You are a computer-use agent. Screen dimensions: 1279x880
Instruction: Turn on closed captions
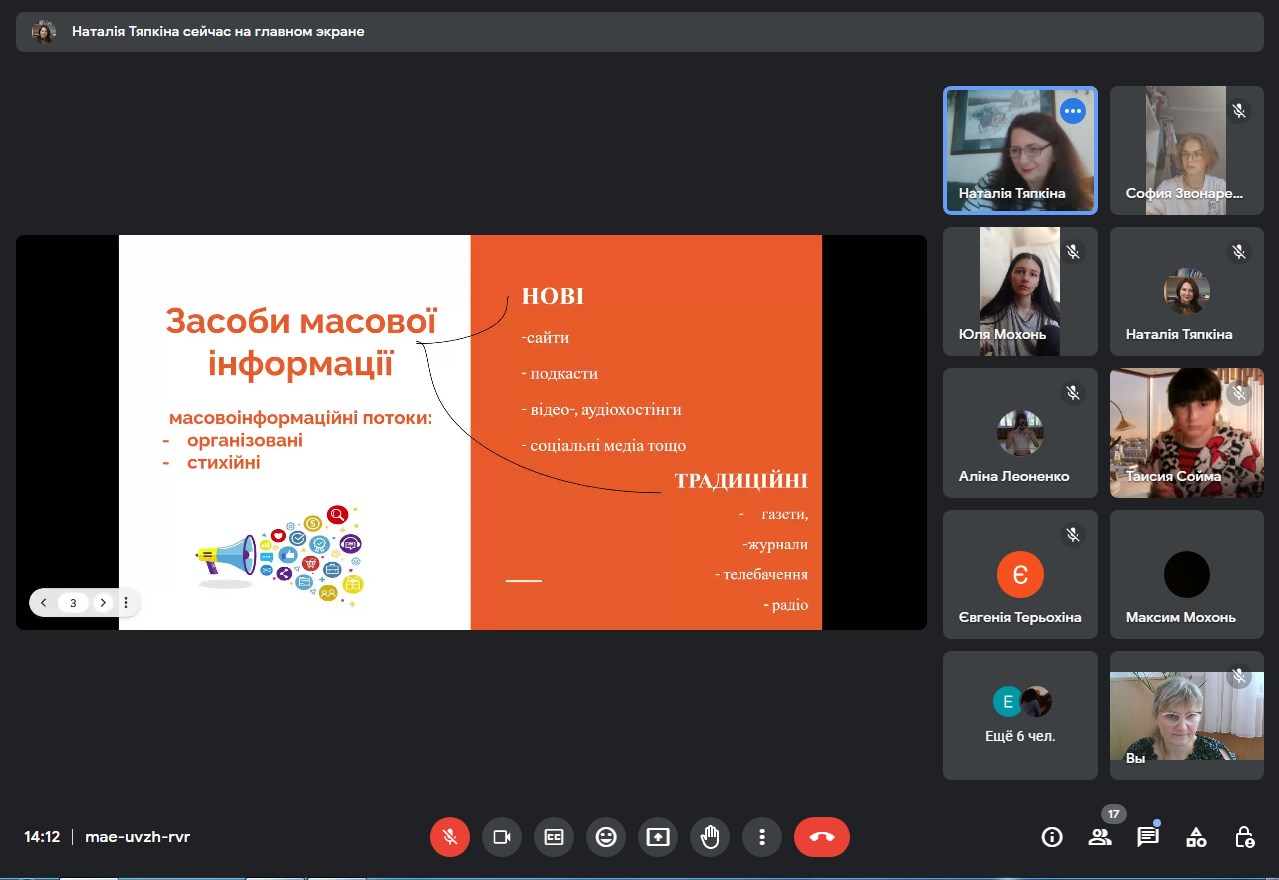tap(554, 837)
